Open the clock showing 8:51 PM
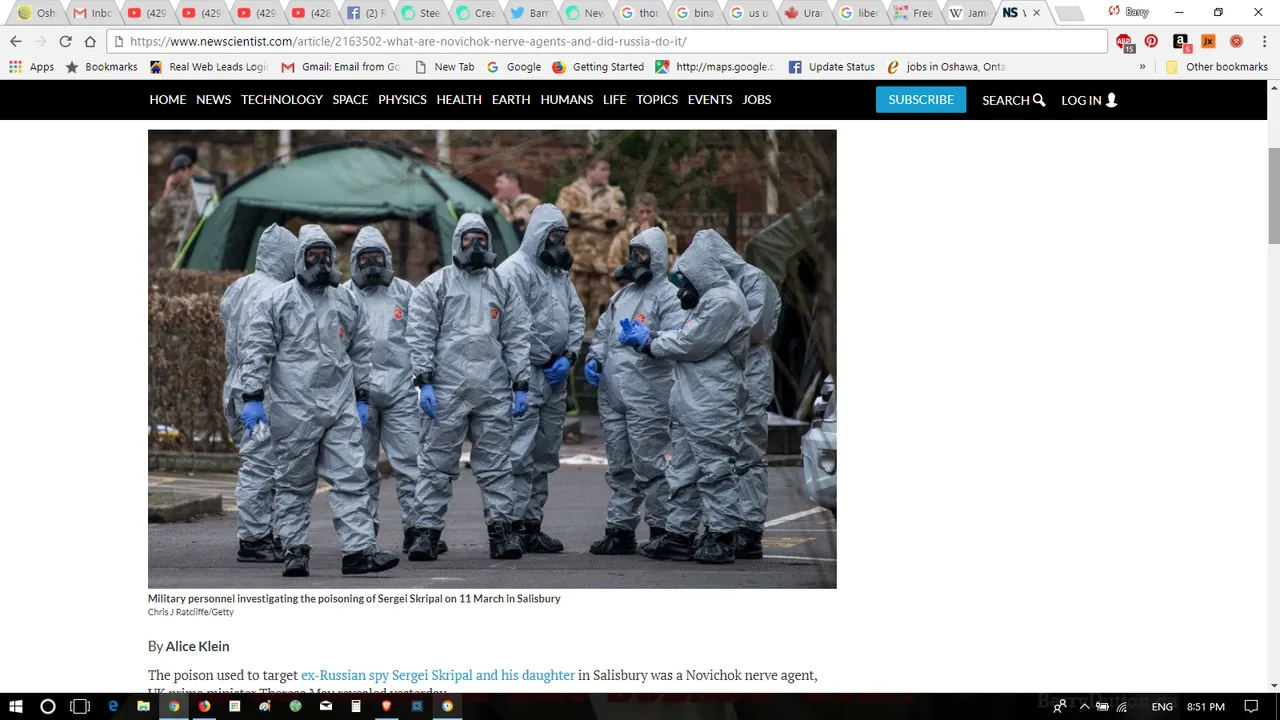This screenshot has width=1280, height=720. coord(1205,707)
